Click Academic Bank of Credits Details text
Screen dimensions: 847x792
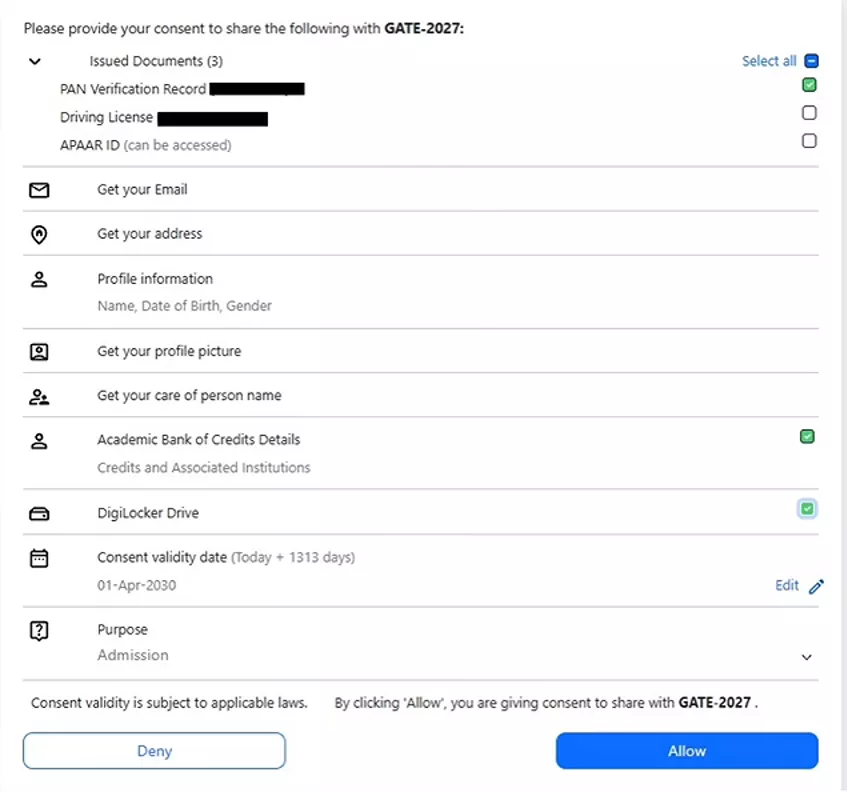click(x=198, y=440)
